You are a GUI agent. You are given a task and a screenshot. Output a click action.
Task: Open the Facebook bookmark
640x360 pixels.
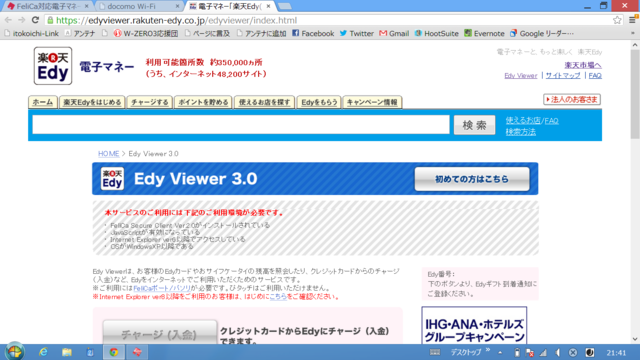point(313,33)
